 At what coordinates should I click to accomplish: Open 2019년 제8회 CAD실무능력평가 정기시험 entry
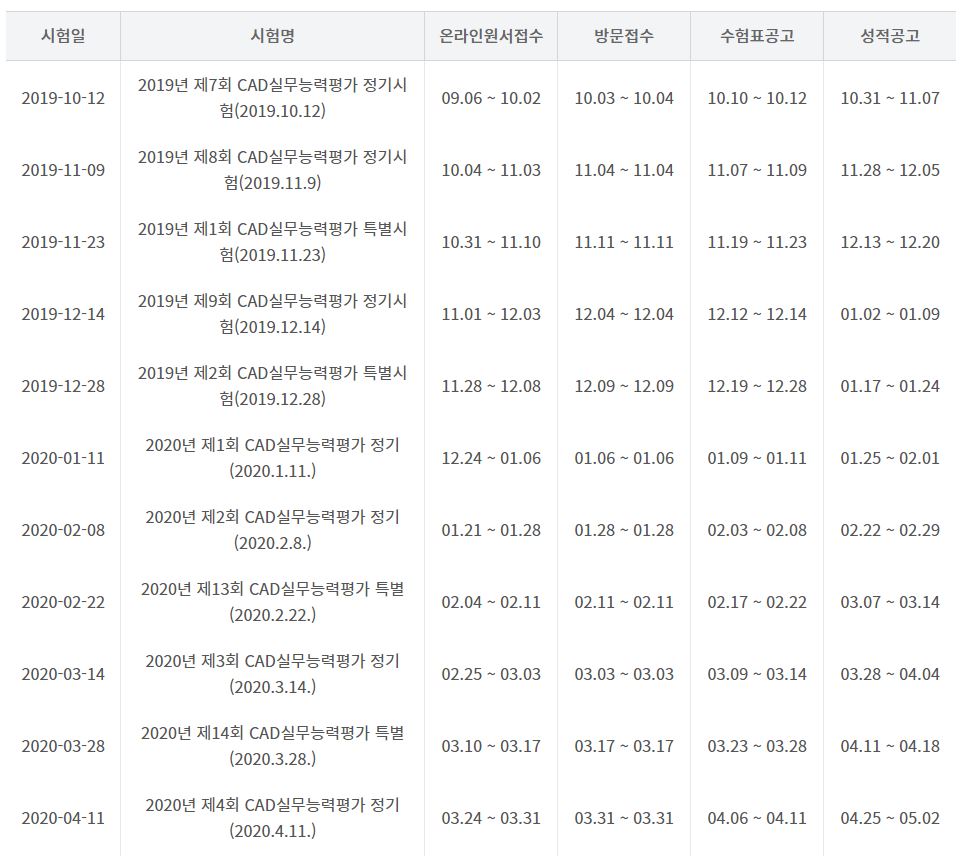point(273,170)
